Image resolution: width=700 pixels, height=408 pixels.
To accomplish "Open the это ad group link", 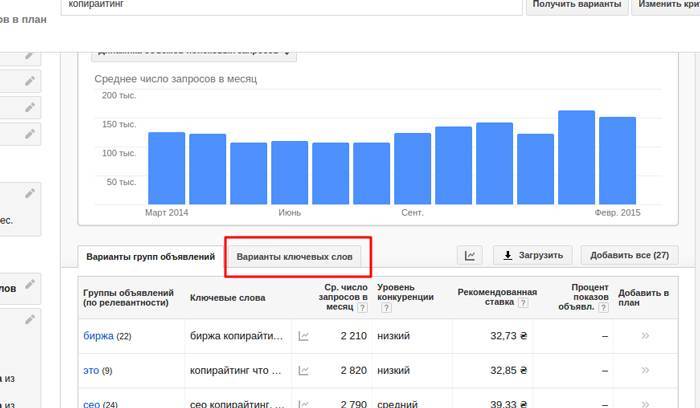I will (90, 370).
